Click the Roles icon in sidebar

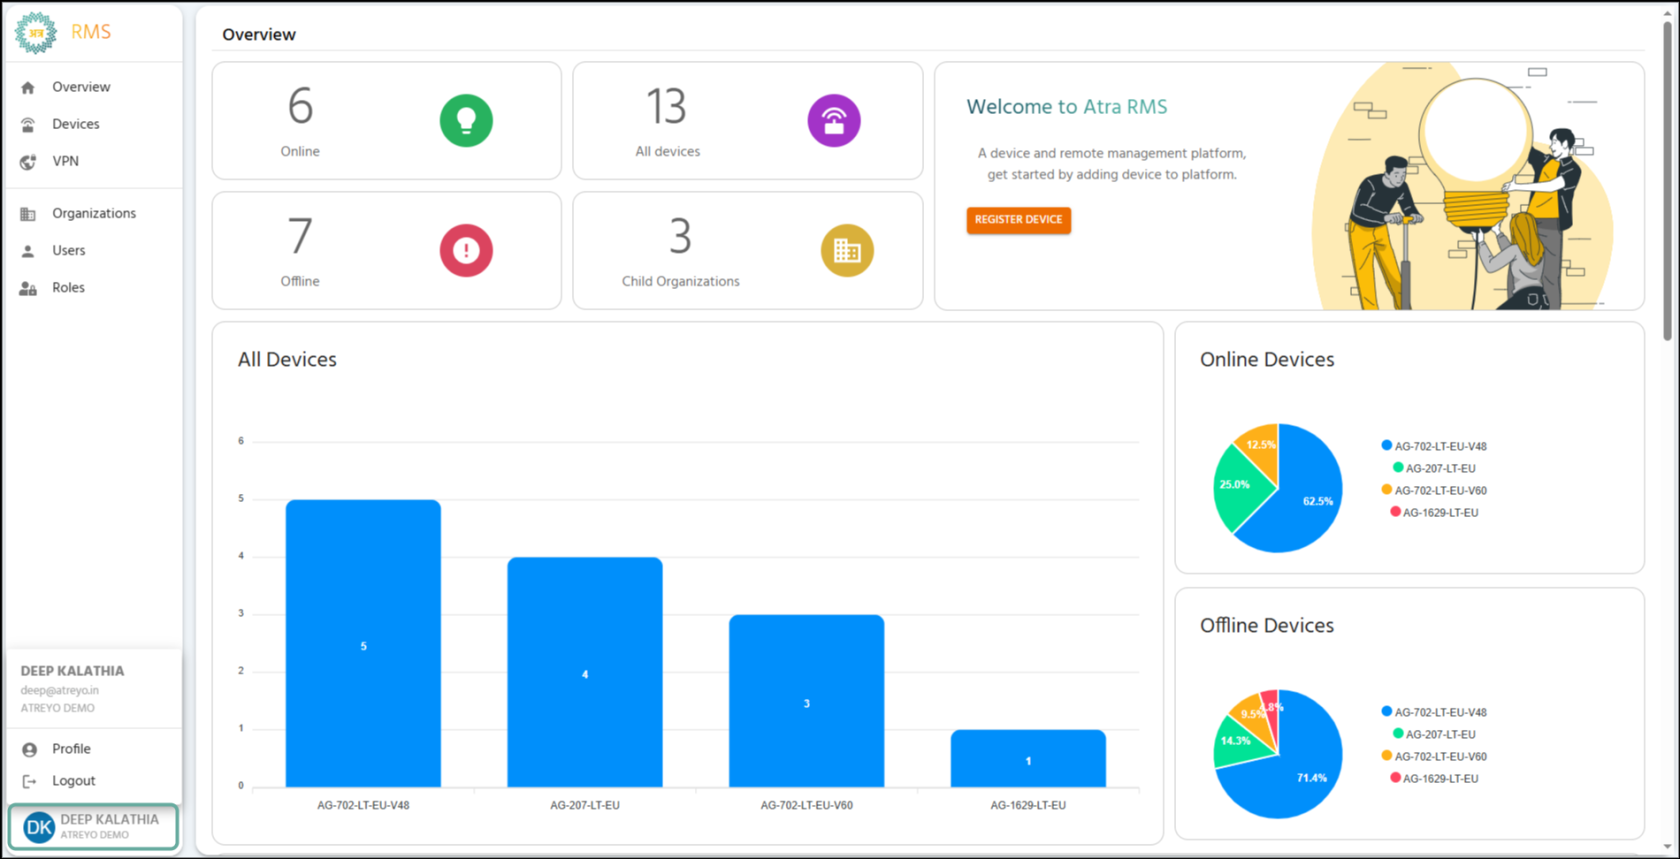(x=28, y=288)
